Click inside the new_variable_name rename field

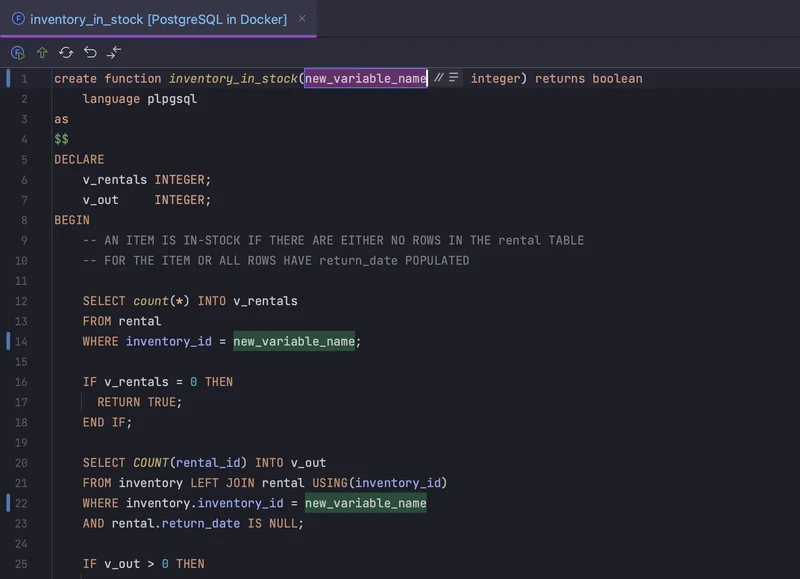(365, 78)
